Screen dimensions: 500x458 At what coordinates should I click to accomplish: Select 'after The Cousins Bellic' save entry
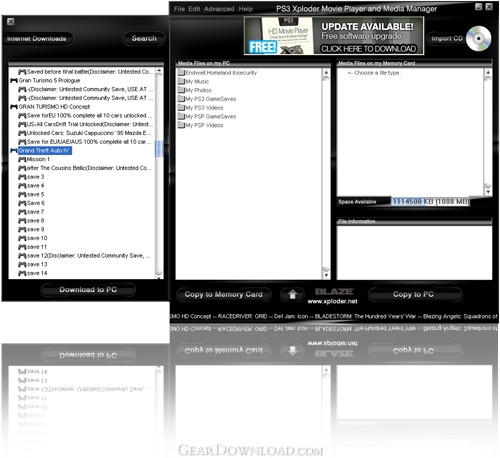(x=85, y=168)
